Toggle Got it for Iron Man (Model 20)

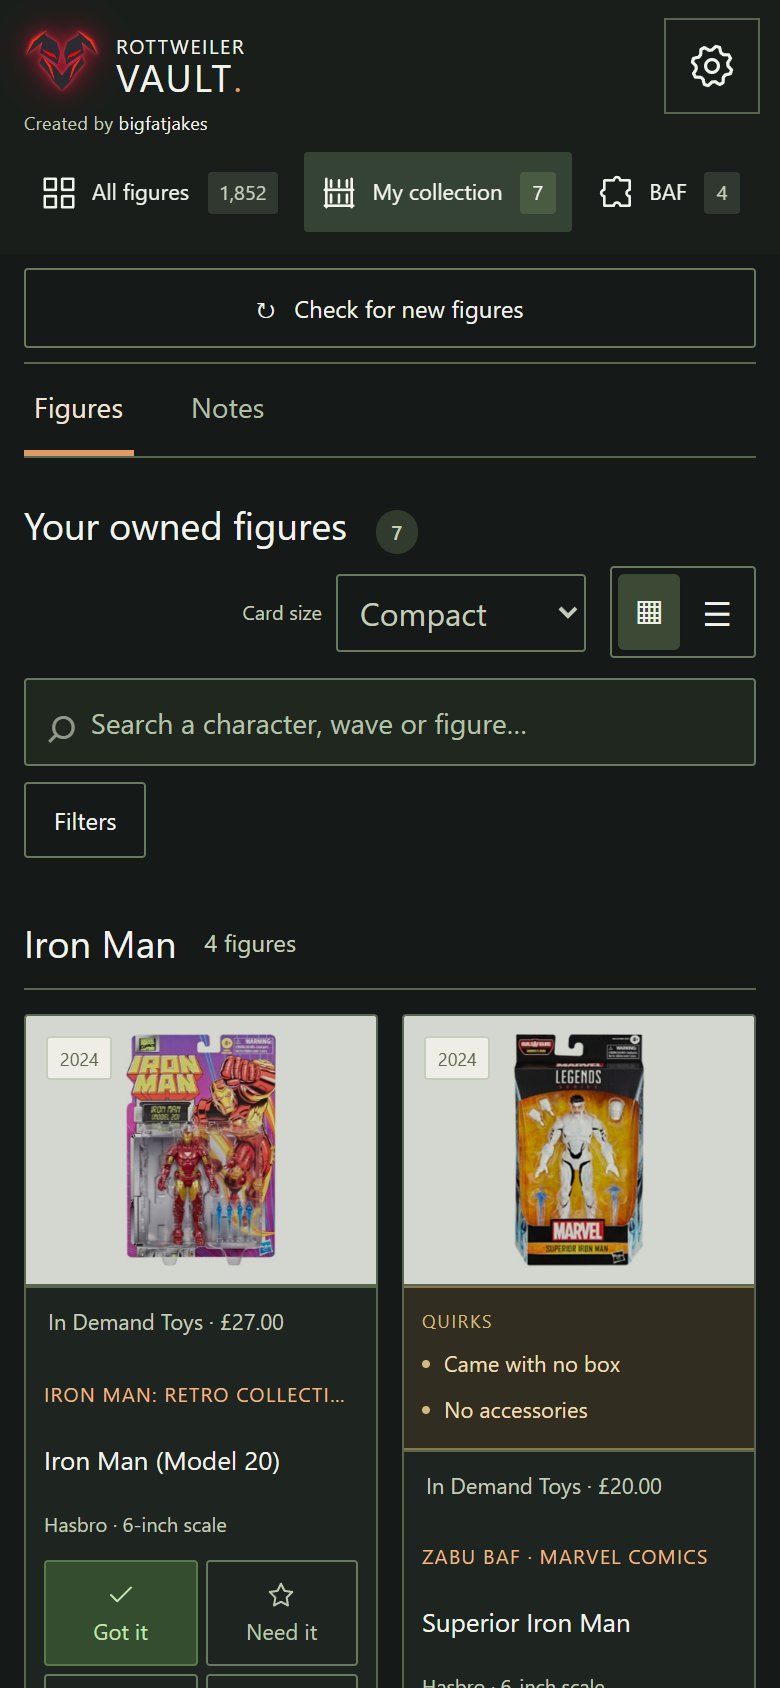[121, 1612]
